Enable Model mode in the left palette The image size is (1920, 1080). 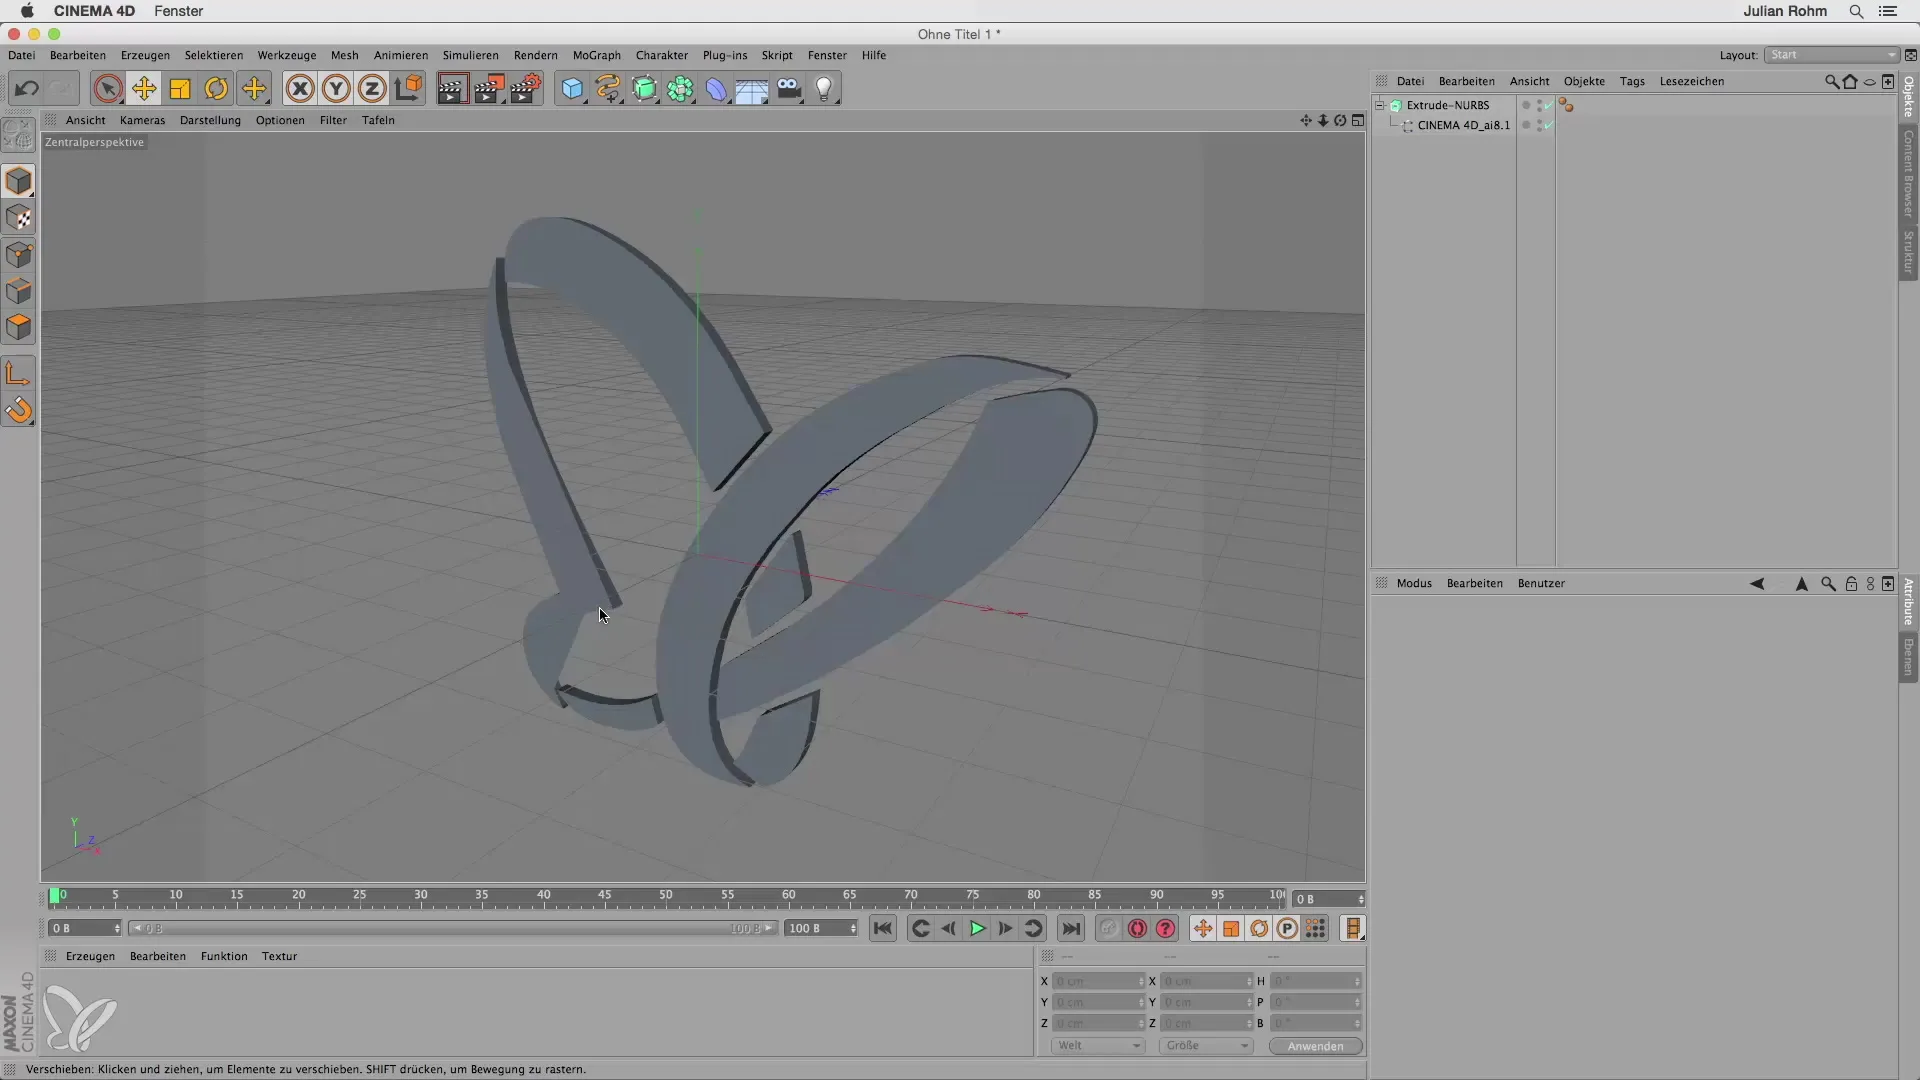[x=19, y=181]
